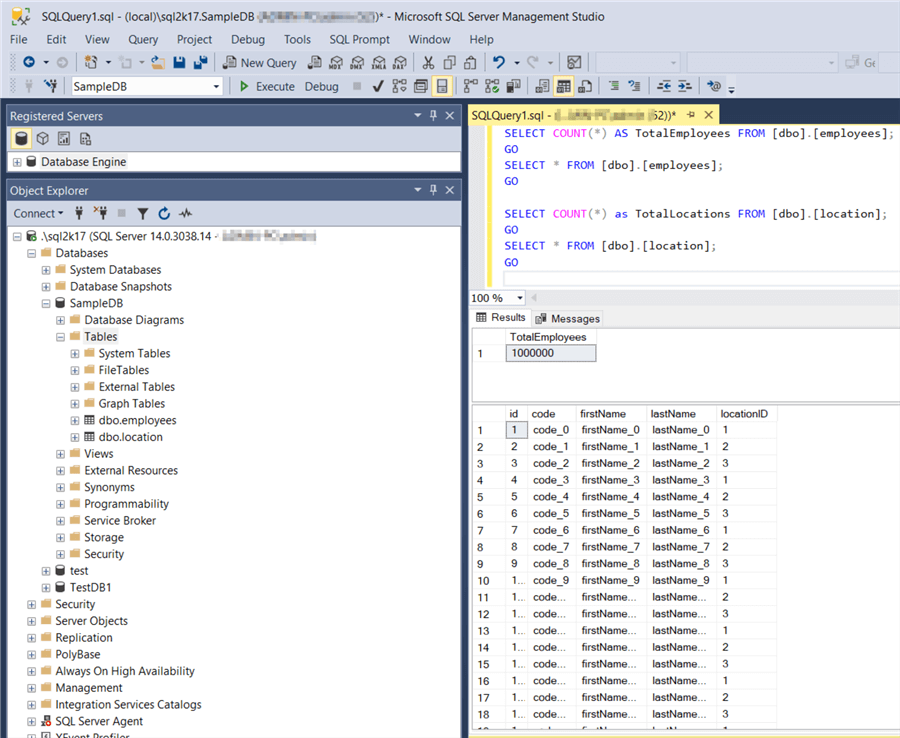Viewport: 900px width, 738px height.
Task: Select Database Engine view in Registered Servers
Action: point(19,137)
